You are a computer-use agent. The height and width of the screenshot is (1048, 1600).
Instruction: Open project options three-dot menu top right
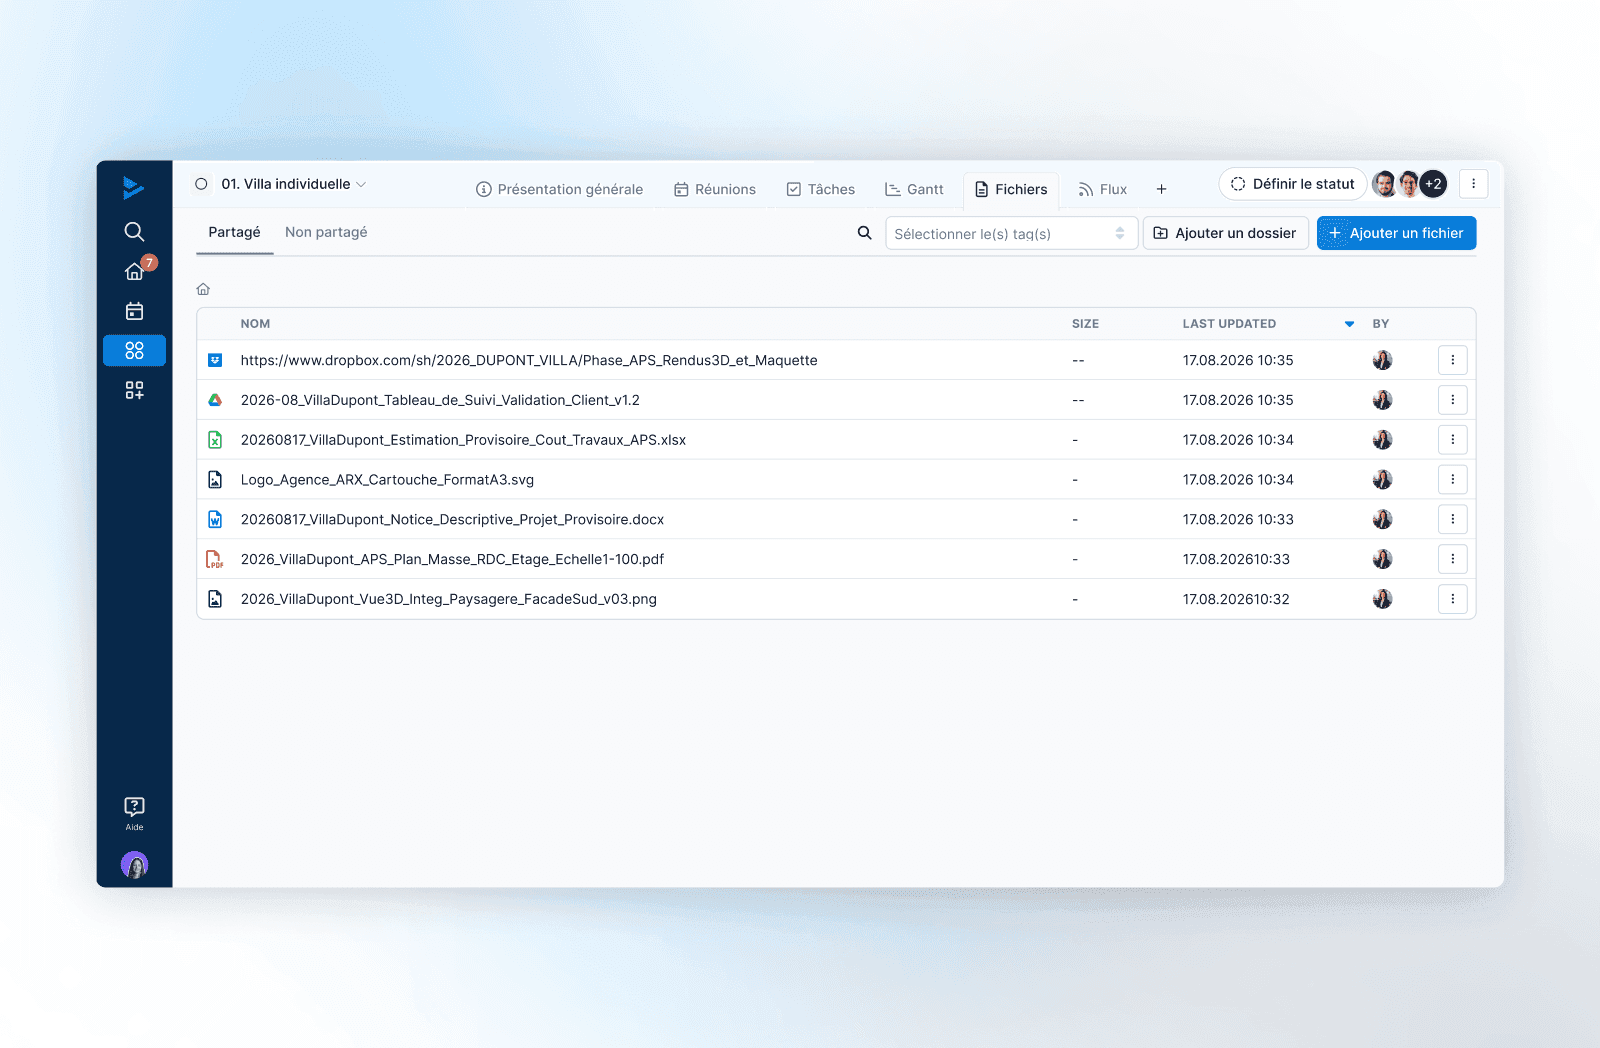coord(1473,184)
